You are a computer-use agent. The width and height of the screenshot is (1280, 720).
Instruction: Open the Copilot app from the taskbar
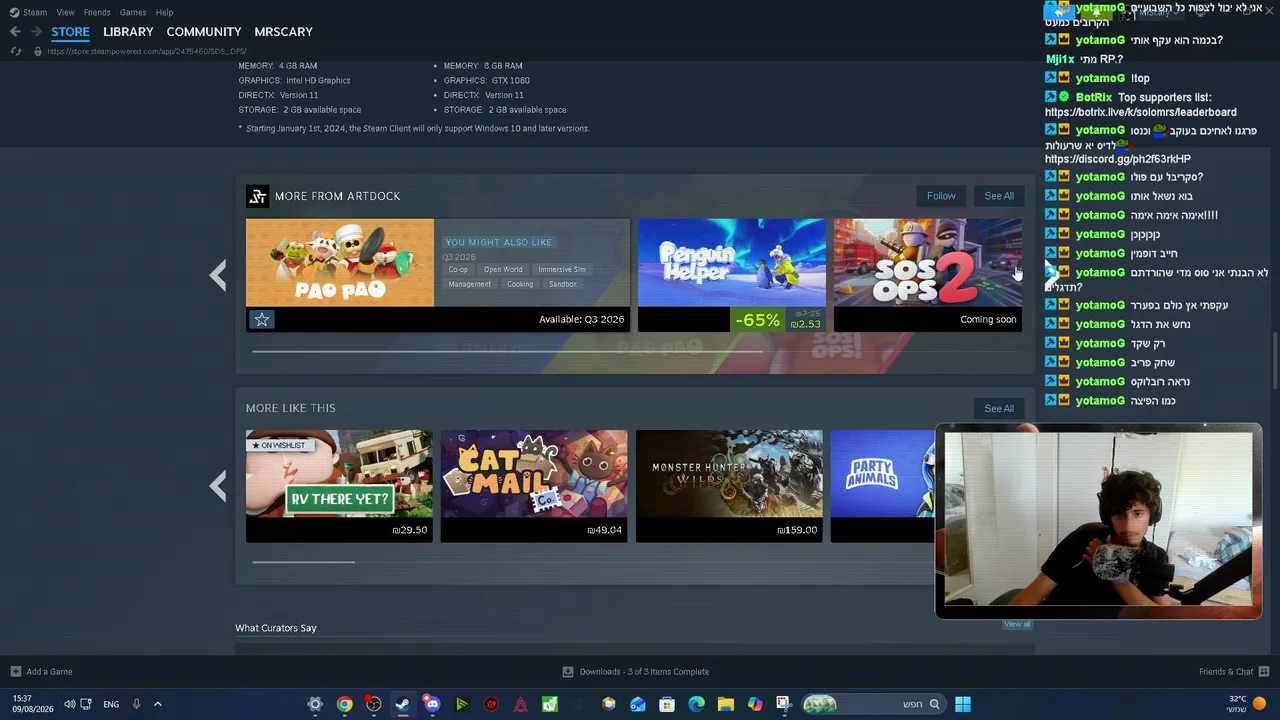[x=755, y=704]
